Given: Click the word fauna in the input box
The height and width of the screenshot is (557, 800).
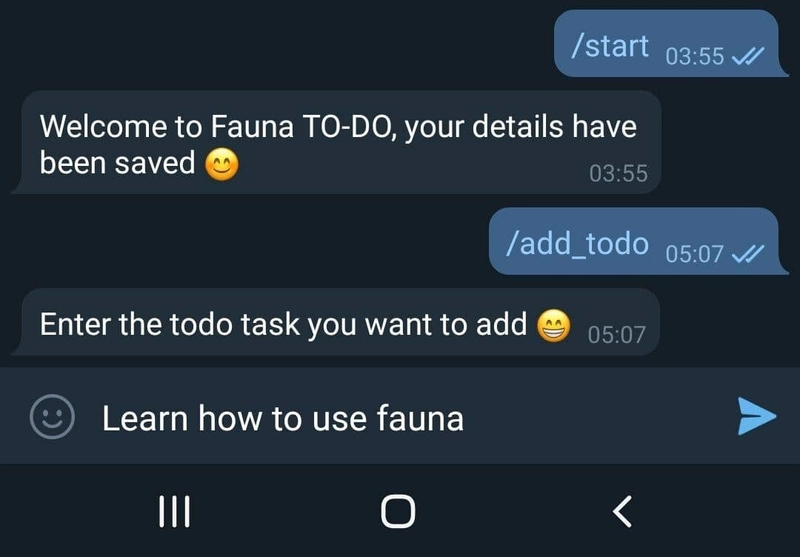Looking at the screenshot, I should point(420,418).
